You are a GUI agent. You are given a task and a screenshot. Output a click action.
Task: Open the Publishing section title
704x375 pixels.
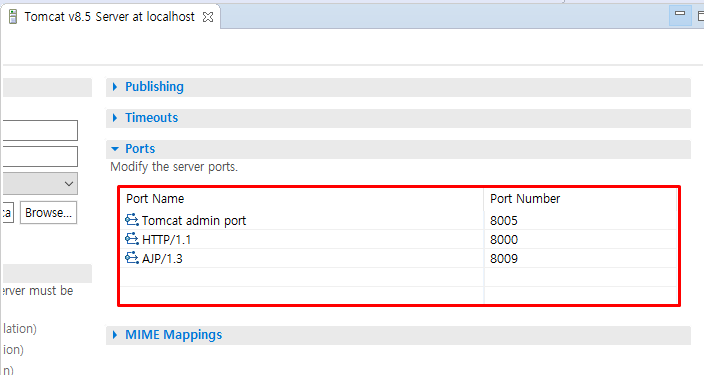pos(154,87)
